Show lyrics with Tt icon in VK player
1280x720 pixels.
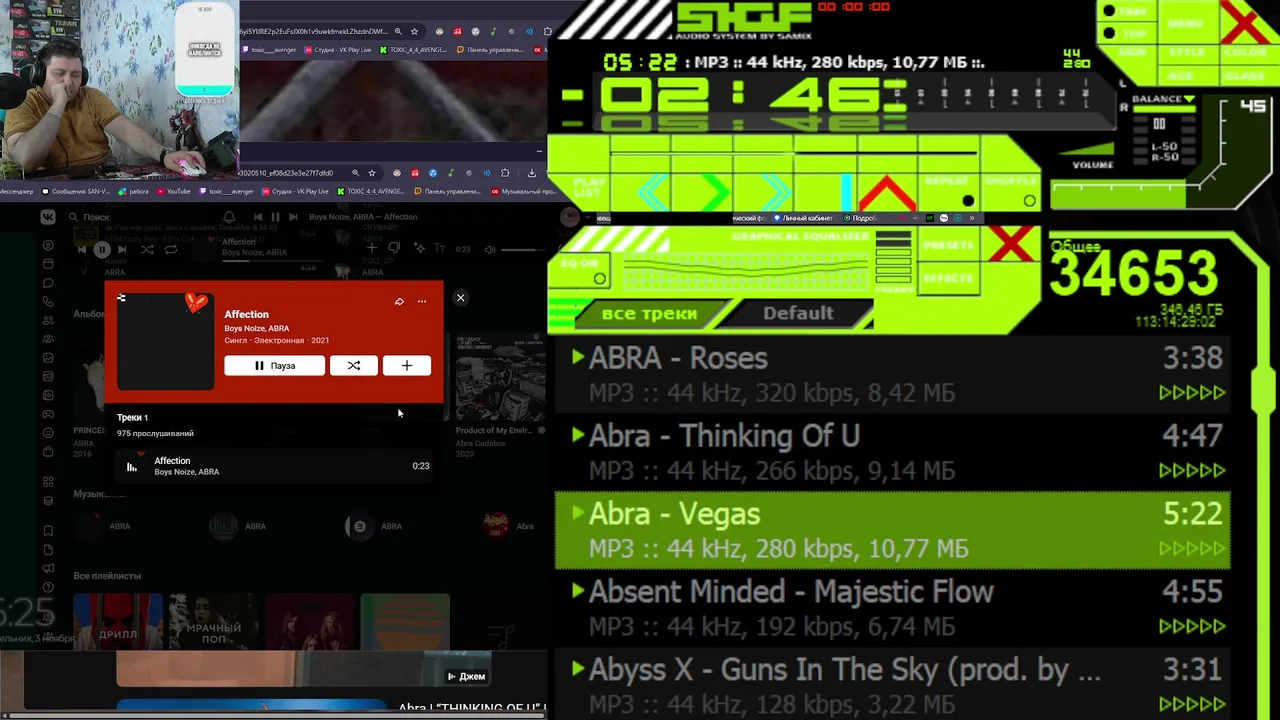click(x=439, y=248)
